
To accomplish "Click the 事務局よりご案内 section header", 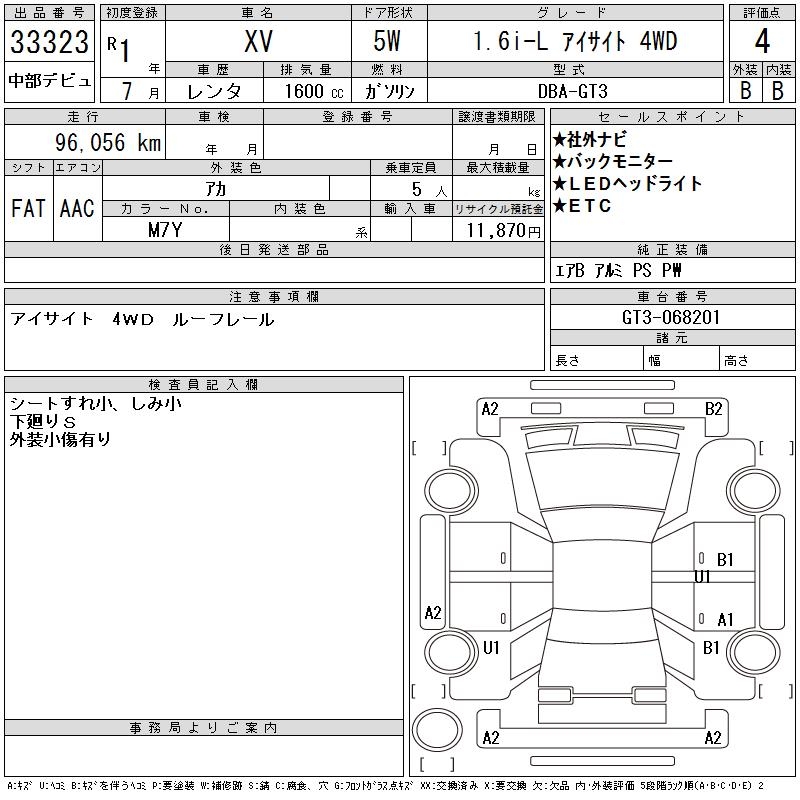I will (204, 728).
